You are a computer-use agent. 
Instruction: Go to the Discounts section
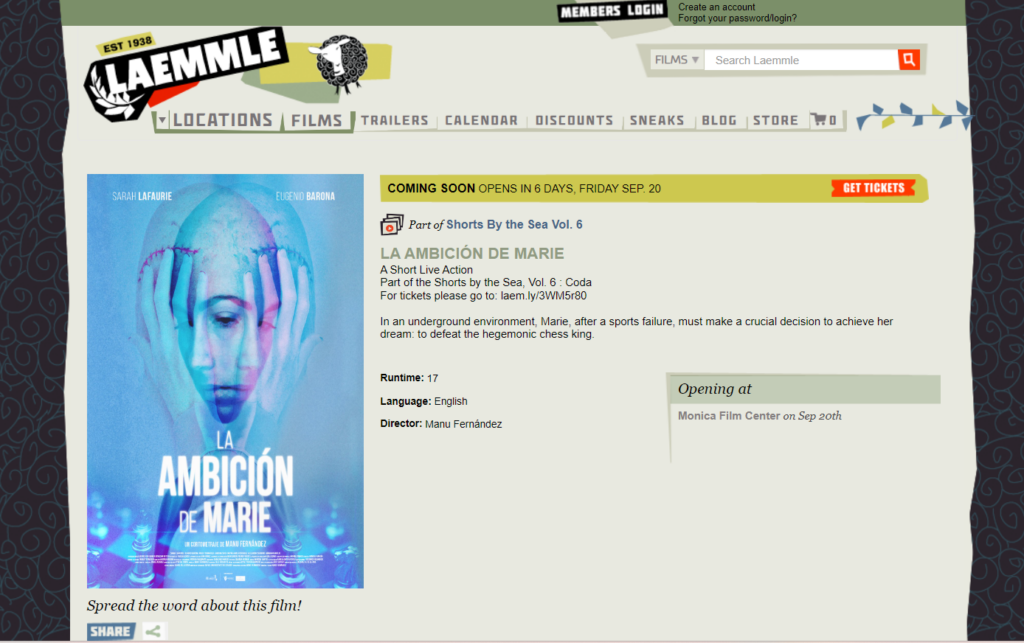(575, 121)
